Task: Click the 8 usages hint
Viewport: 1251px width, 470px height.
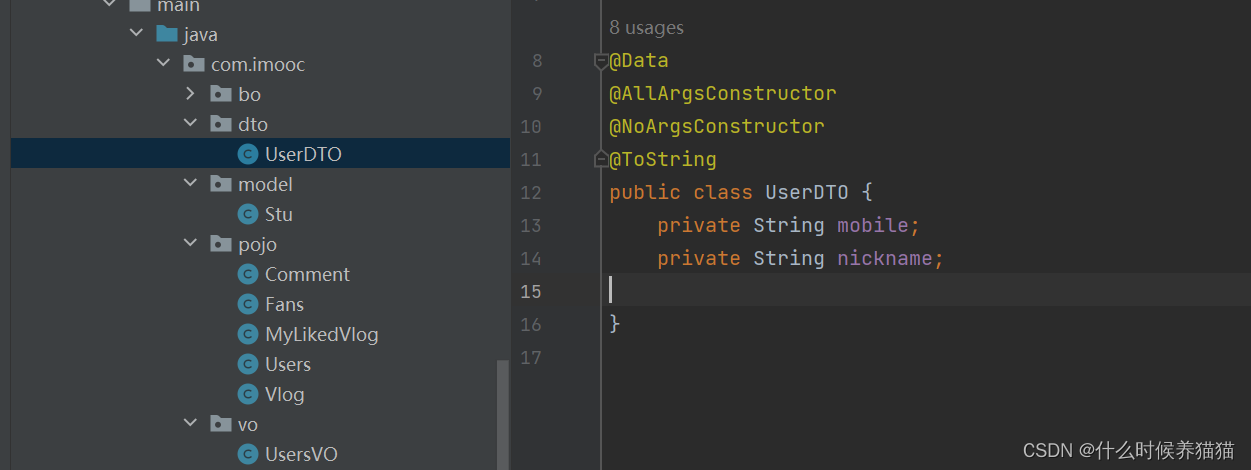Action: coord(646,28)
